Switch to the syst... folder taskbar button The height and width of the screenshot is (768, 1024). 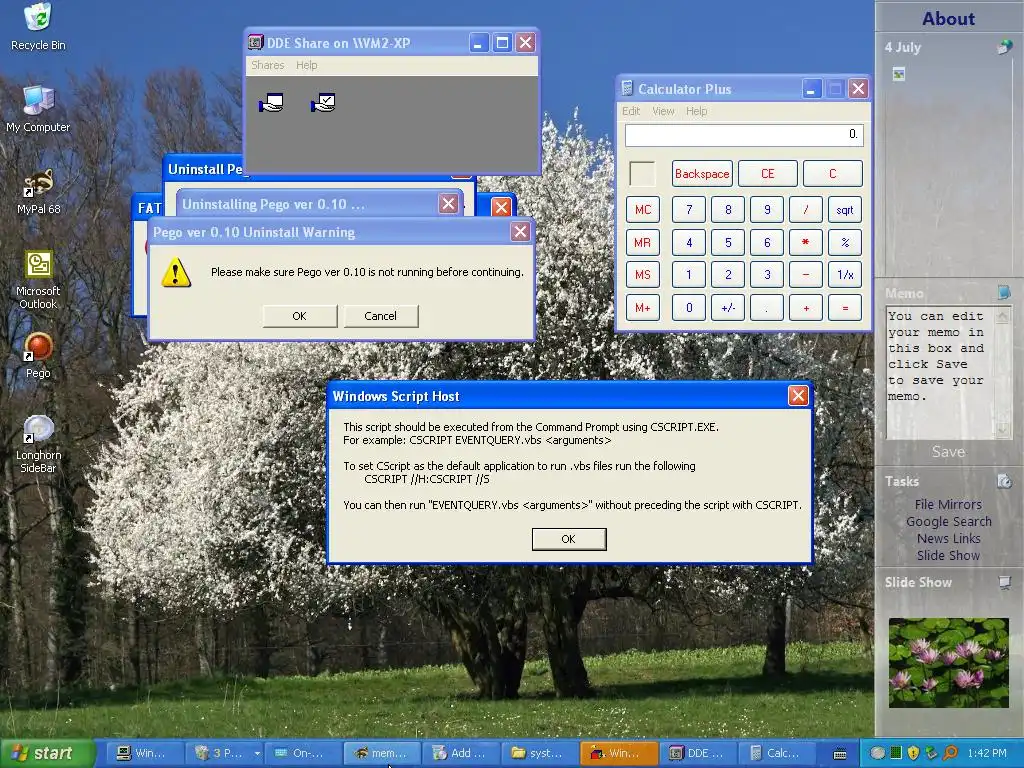[x=539, y=753]
